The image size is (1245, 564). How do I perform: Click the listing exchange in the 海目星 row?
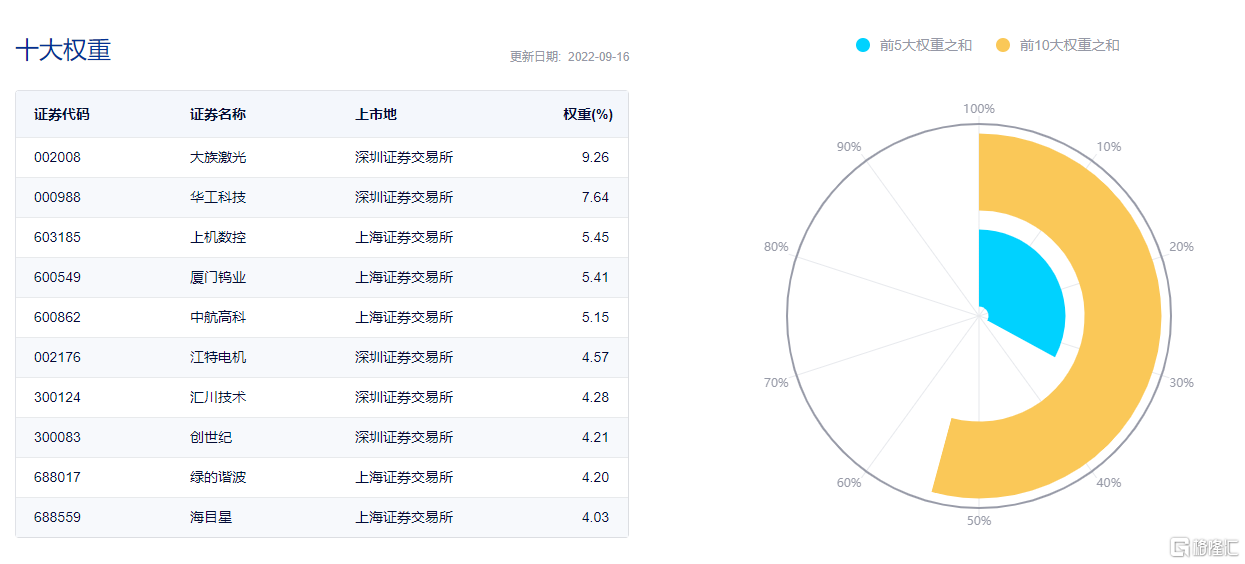[x=404, y=517]
